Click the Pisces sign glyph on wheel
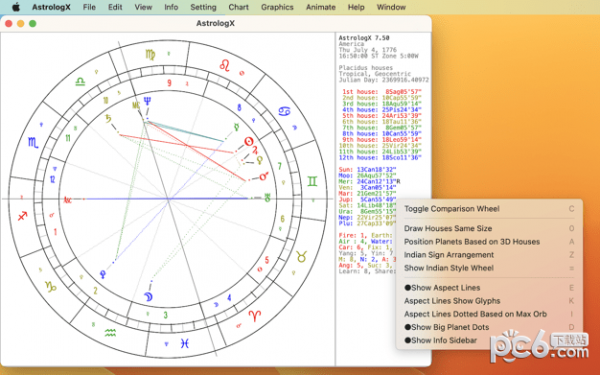 [x=185, y=344]
